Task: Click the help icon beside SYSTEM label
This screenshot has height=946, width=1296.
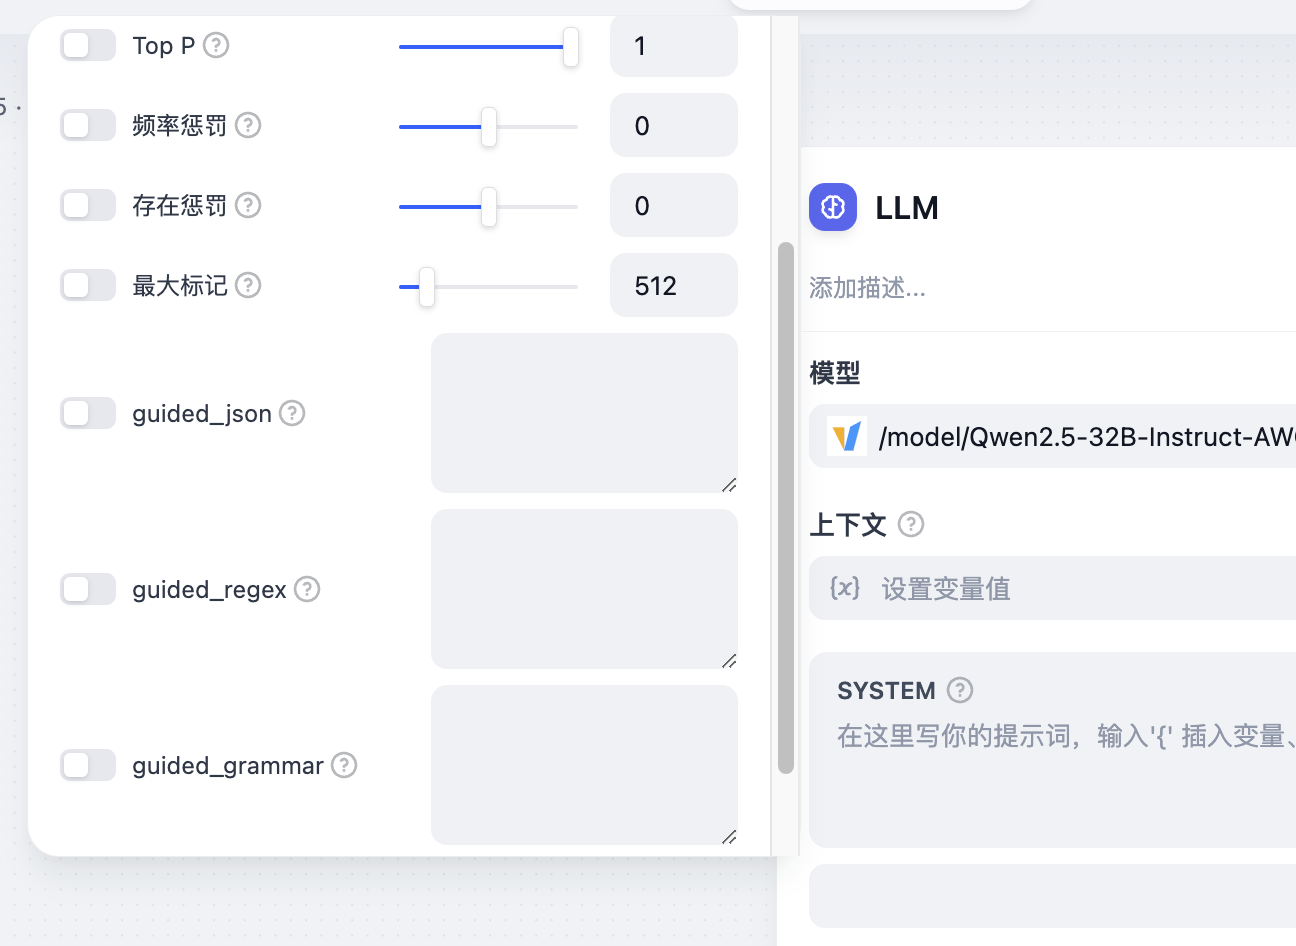Action: tap(960, 690)
